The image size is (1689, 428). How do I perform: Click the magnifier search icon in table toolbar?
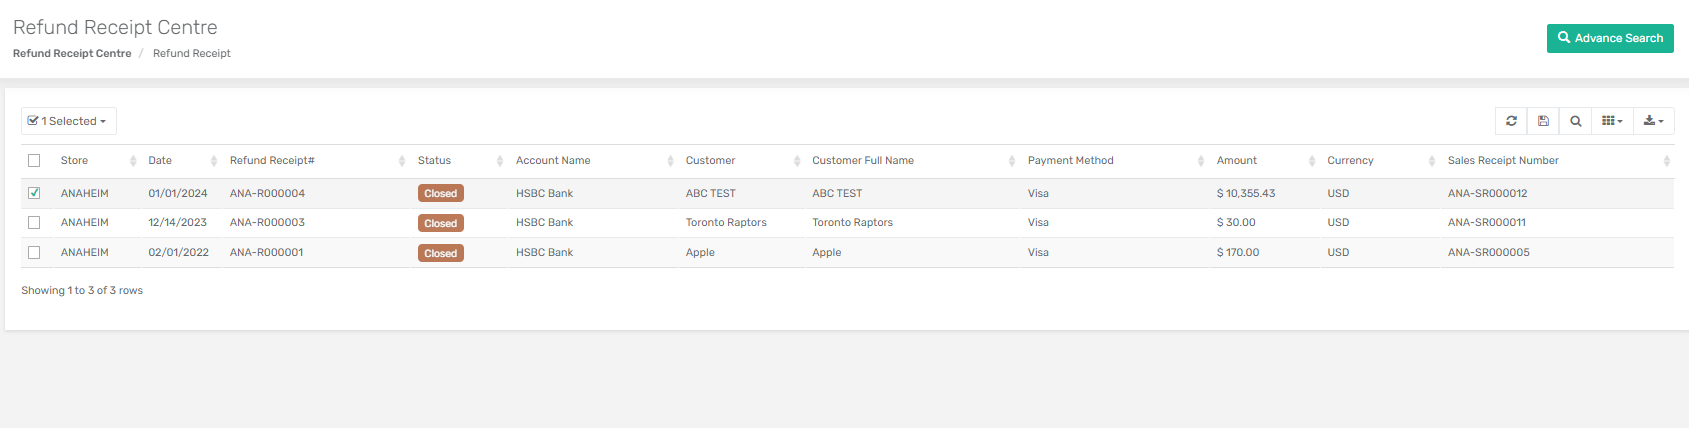pyautogui.click(x=1575, y=121)
